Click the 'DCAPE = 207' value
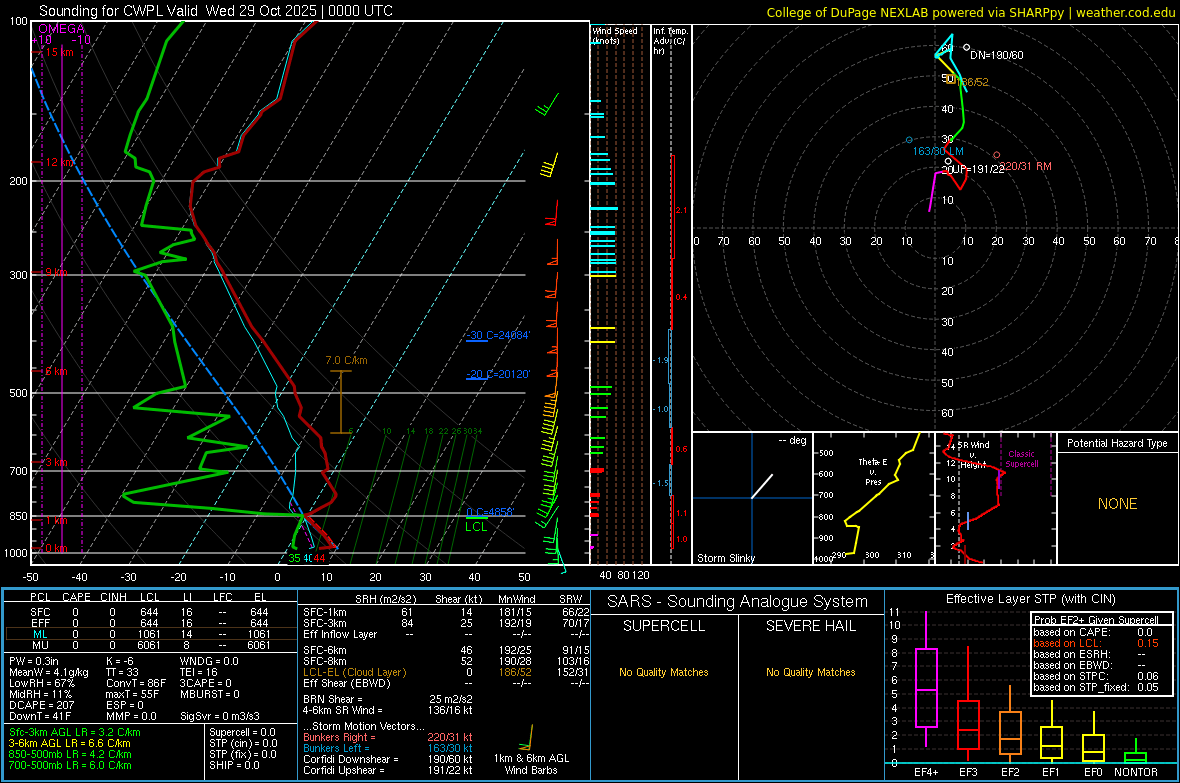Image resolution: width=1180 pixels, height=783 pixels. tap(41, 705)
